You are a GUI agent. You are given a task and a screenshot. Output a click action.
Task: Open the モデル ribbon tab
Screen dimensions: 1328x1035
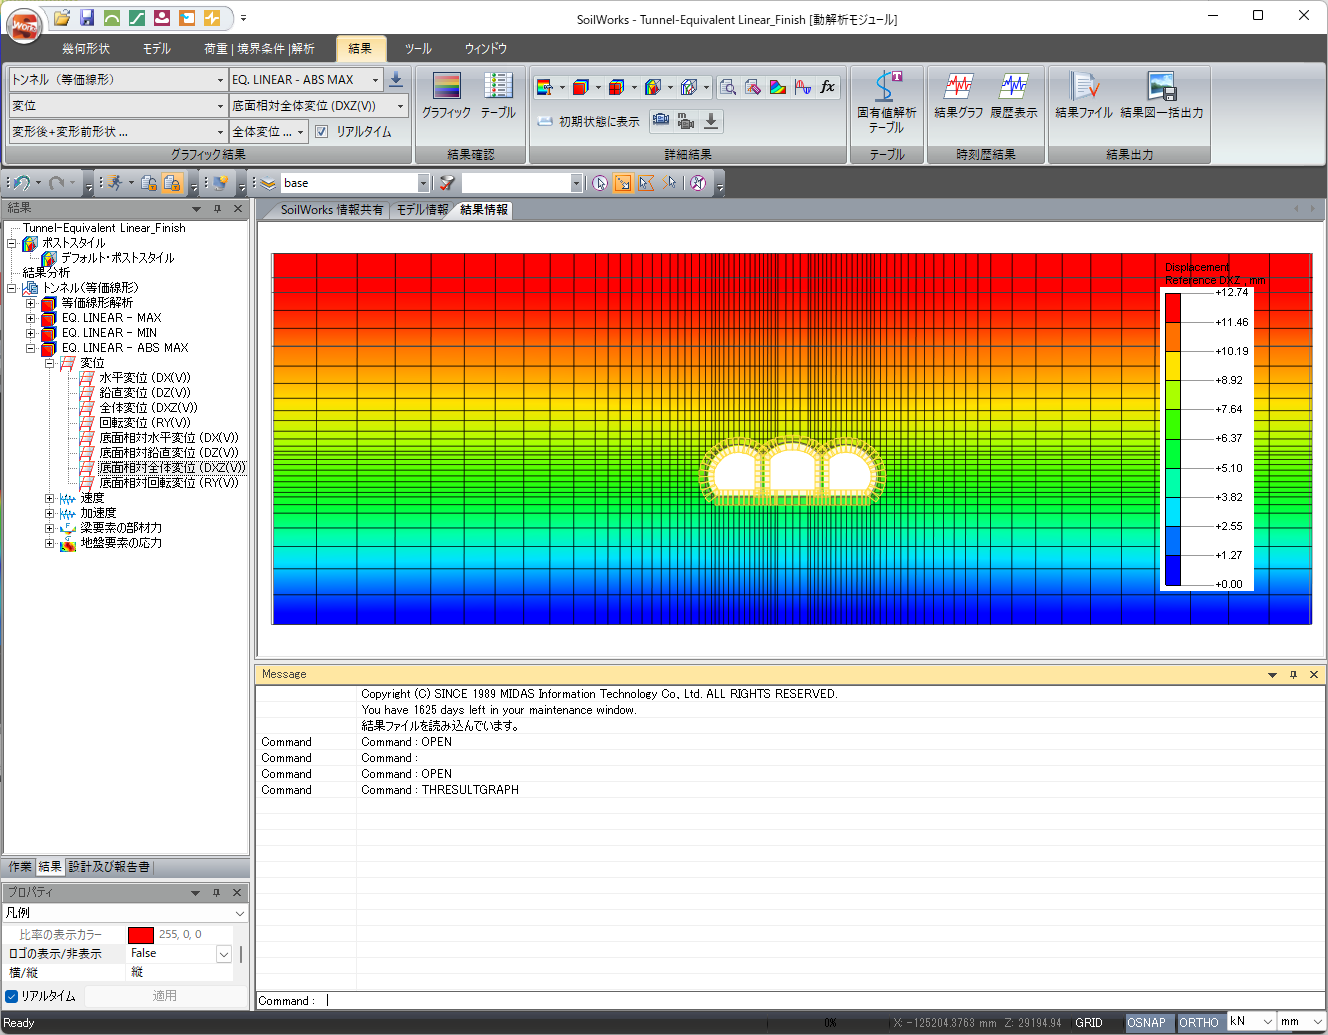pyautogui.click(x=157, y=48)
